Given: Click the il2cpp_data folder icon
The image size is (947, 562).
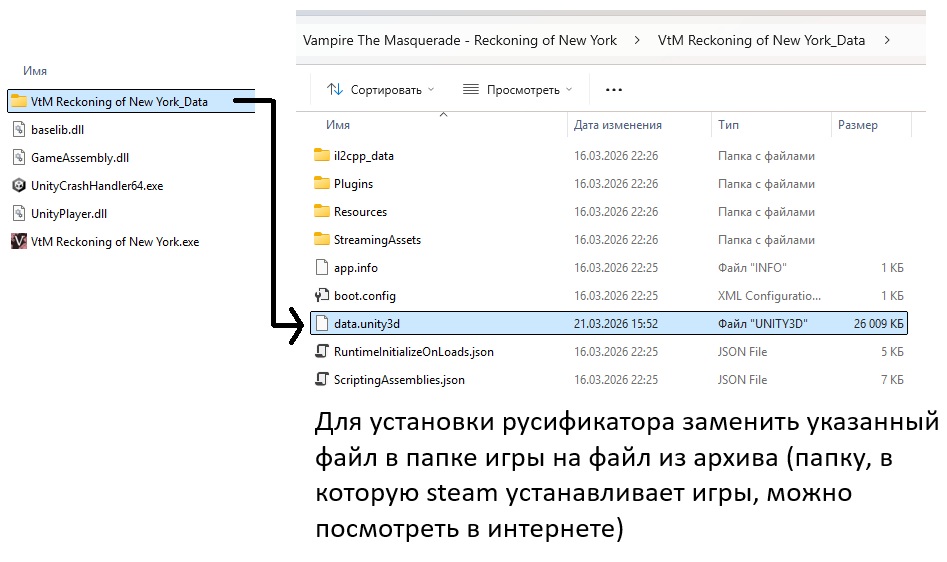Looking at the screenshot, I should coord(321,156).
